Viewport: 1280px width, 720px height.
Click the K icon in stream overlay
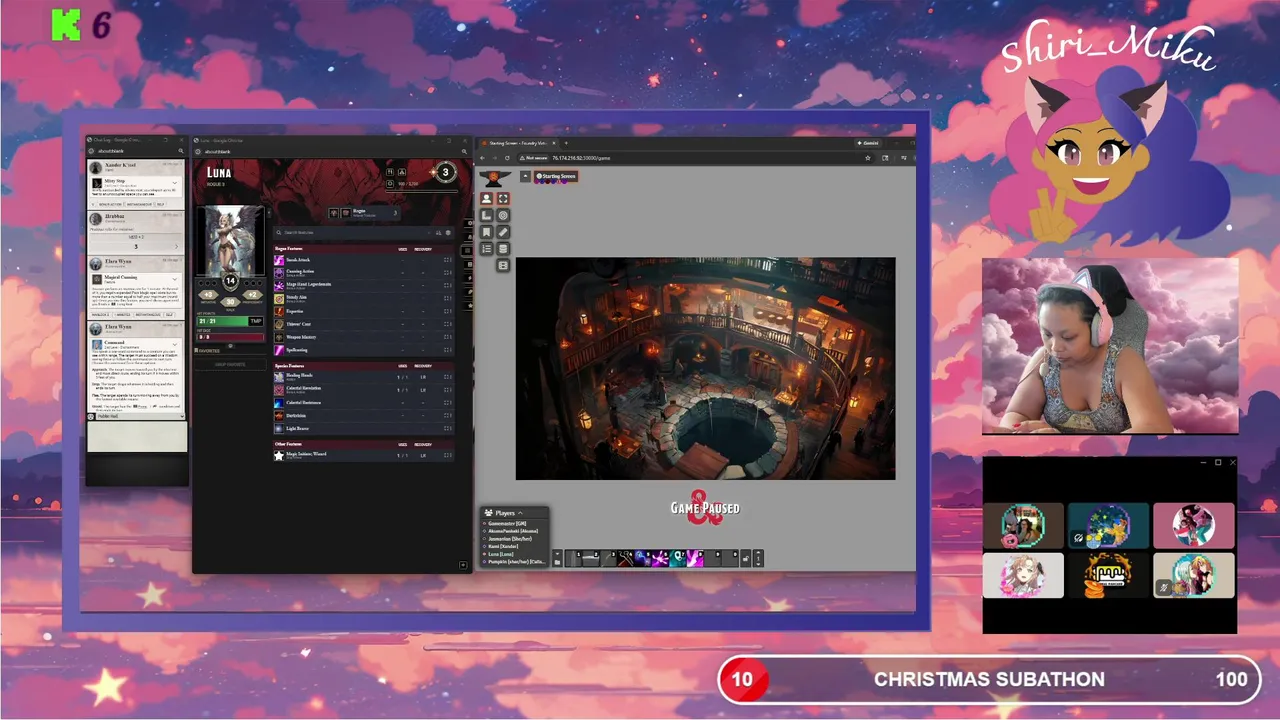66,25
